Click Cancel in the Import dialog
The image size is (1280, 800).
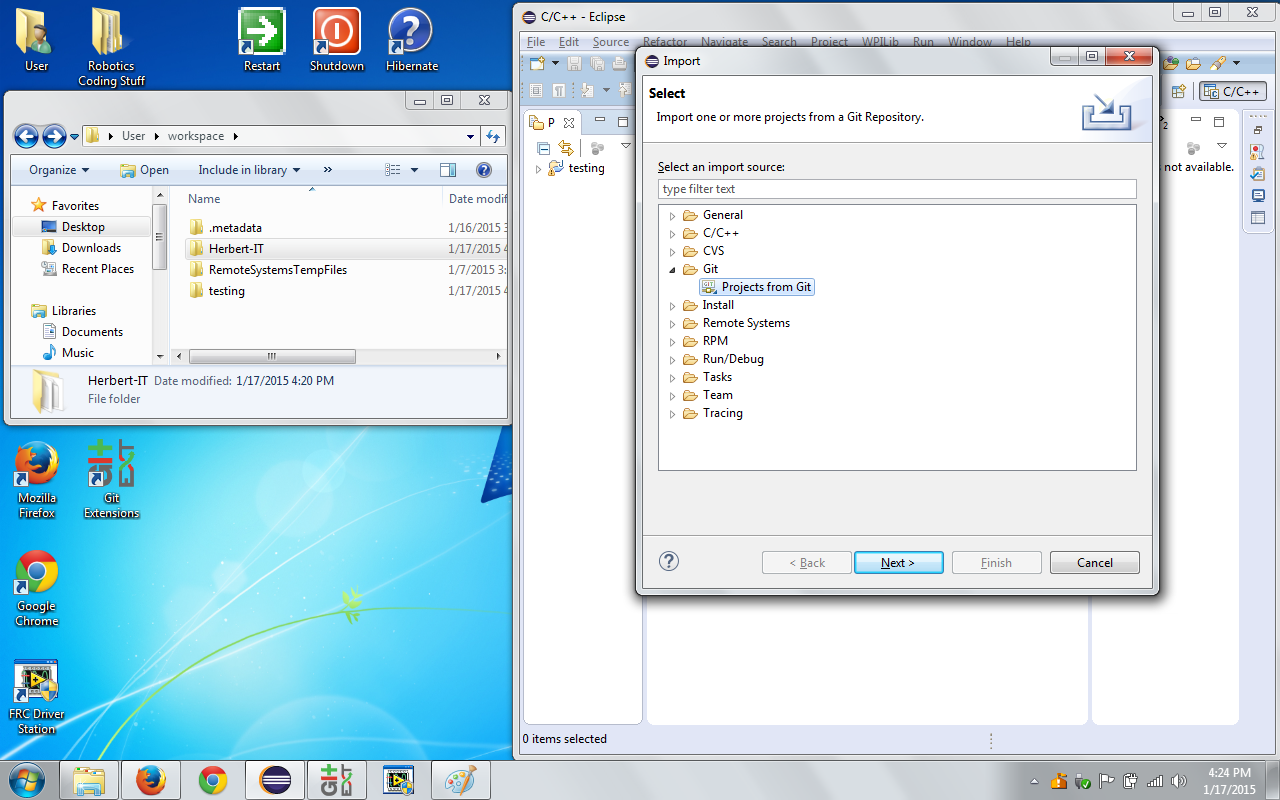(1095, 563)
